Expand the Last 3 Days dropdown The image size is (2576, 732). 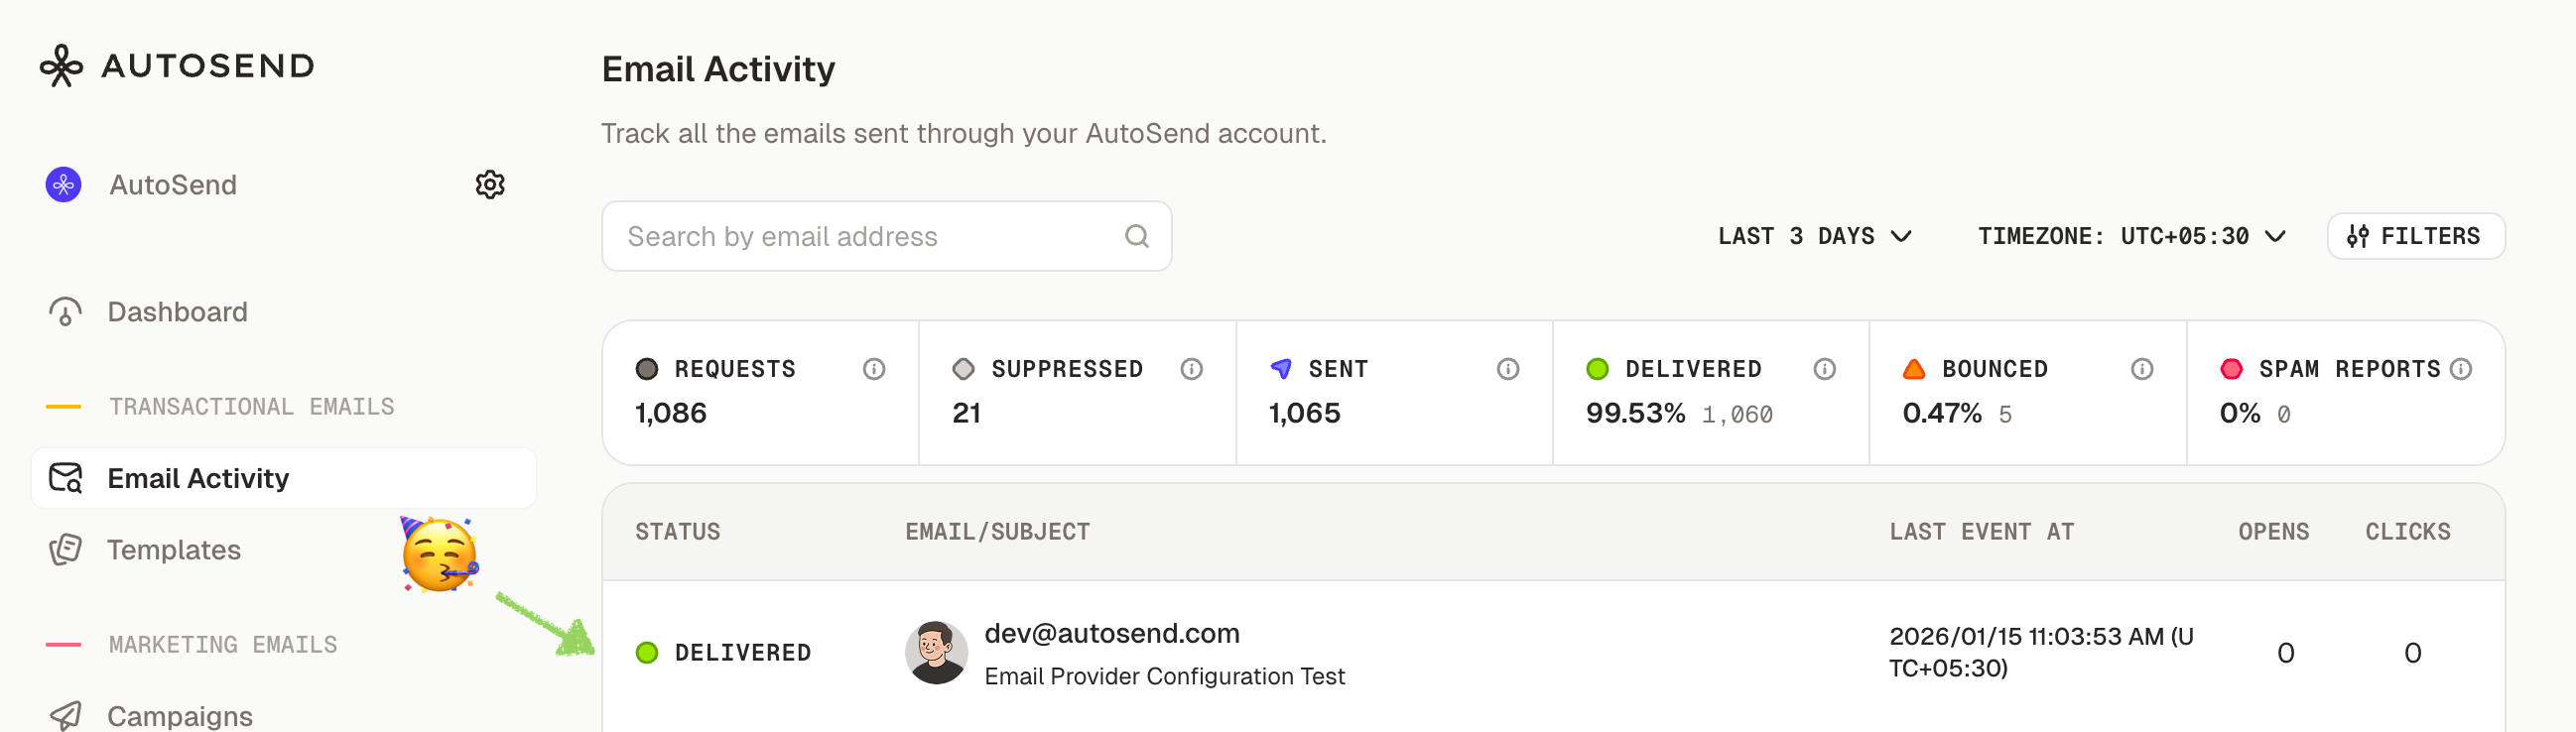(x=1814, y=237)
